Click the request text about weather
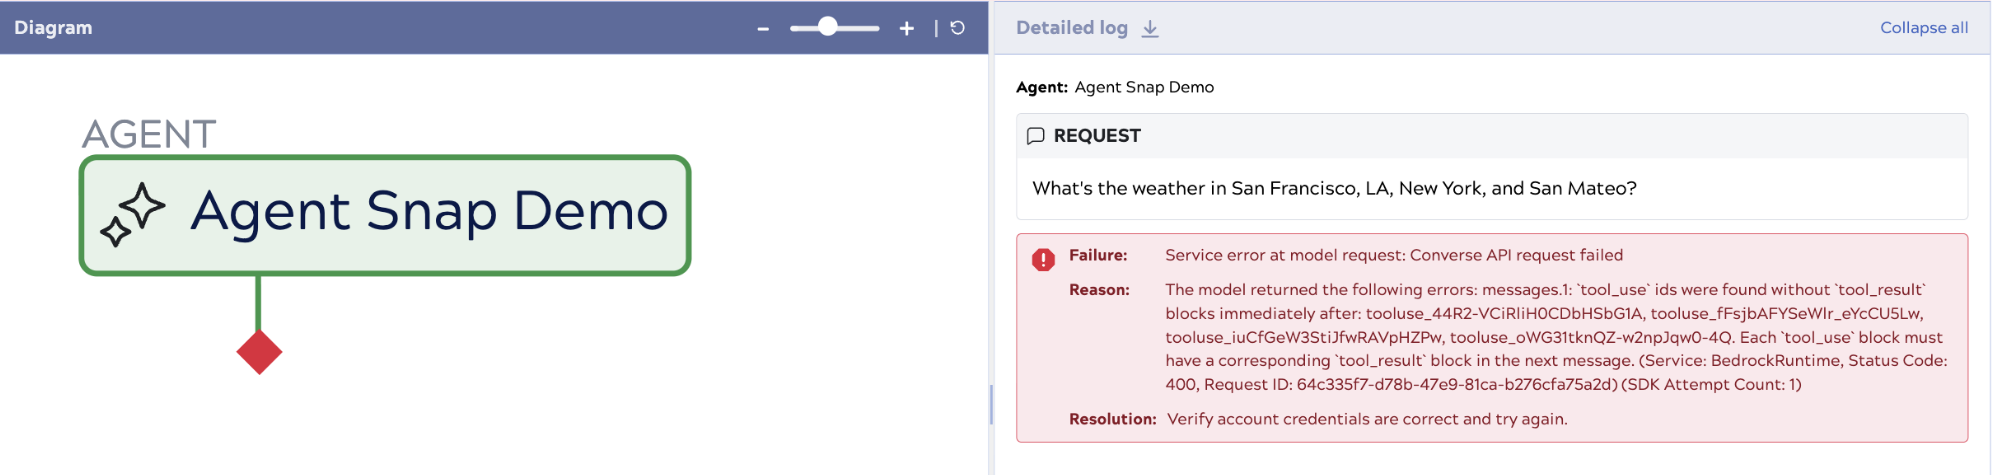1992x475 pixels. 1333,188
